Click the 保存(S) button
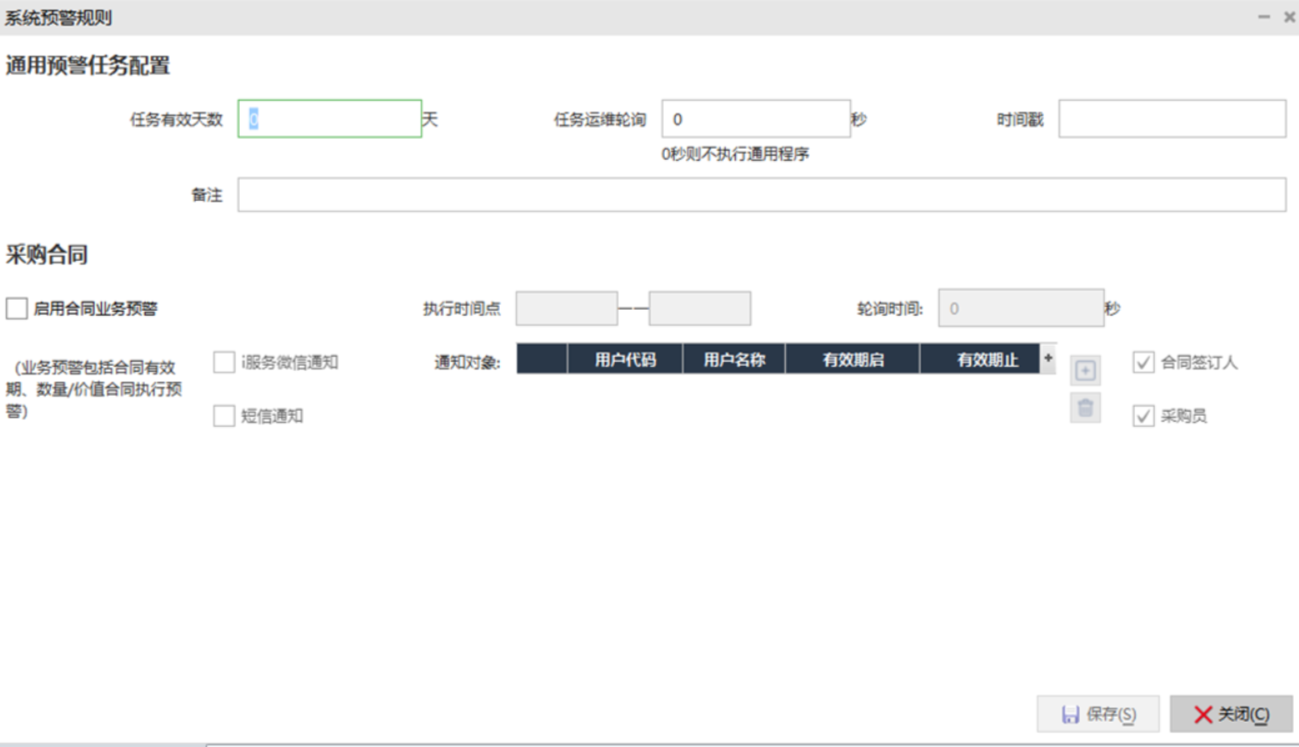The width and height of the screenshot is (1299, 747). [x=1098, y=714]
